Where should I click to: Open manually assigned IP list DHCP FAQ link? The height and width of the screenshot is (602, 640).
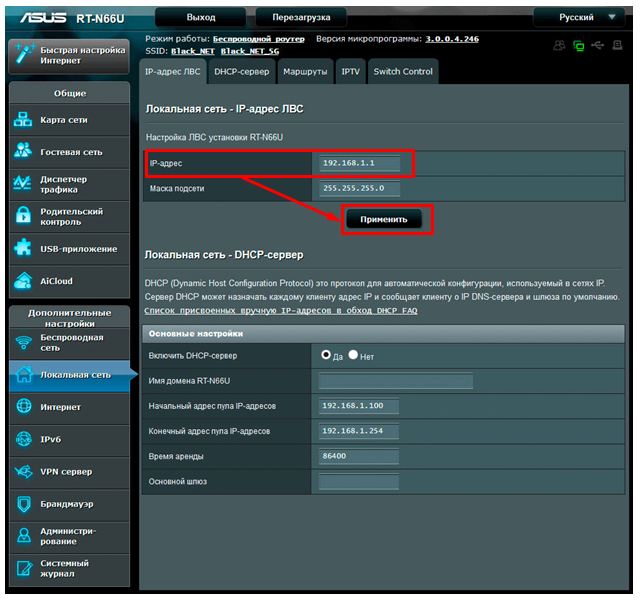(281, 311)
